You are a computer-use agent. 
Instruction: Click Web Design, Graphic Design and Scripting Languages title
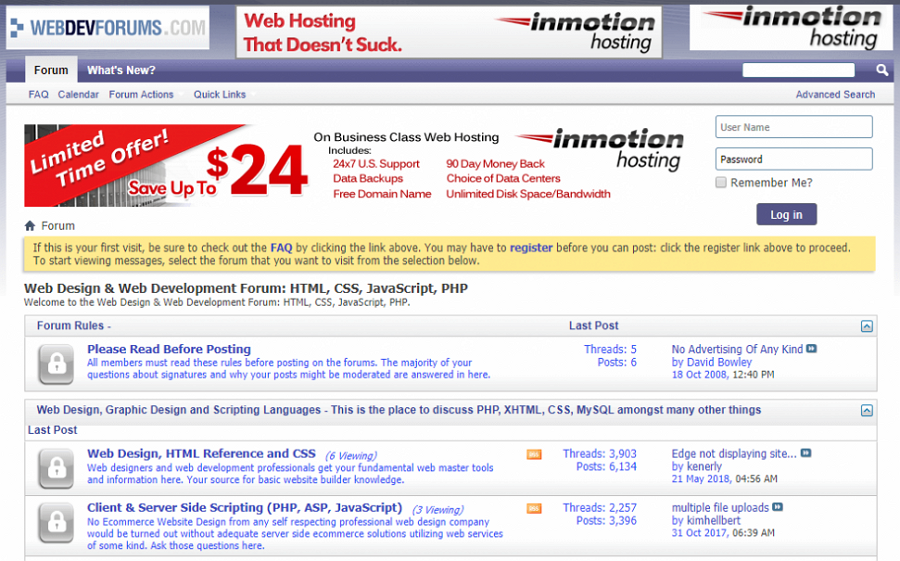coord(179,410)
